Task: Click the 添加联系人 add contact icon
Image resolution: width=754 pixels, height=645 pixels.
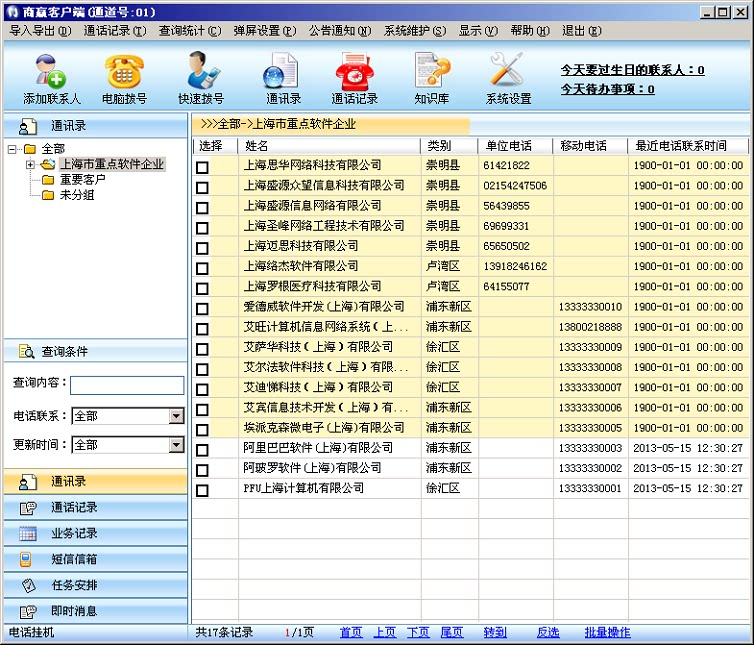Action: (50, 72)
